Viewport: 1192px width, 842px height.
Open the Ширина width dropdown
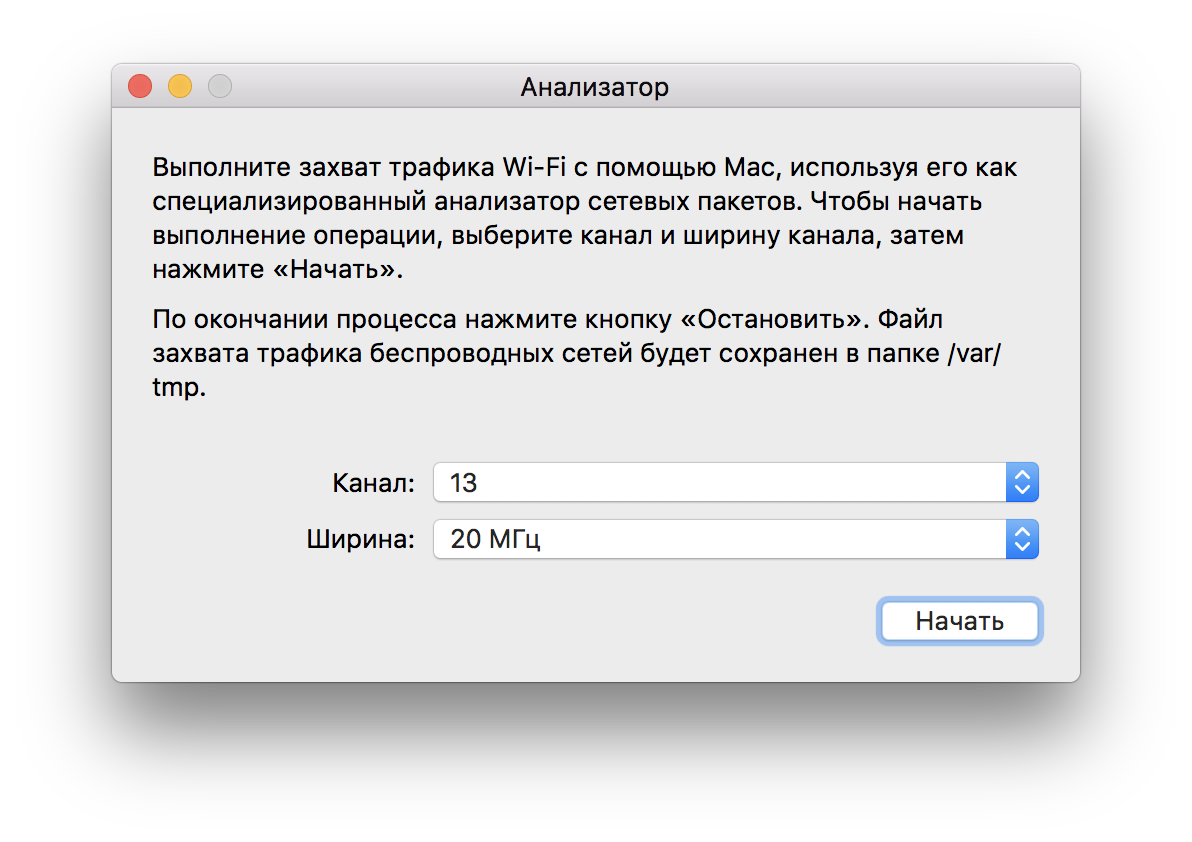720,540
